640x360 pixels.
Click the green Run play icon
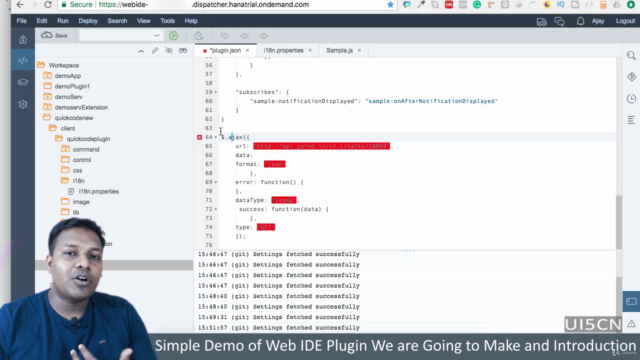(173, 36)
